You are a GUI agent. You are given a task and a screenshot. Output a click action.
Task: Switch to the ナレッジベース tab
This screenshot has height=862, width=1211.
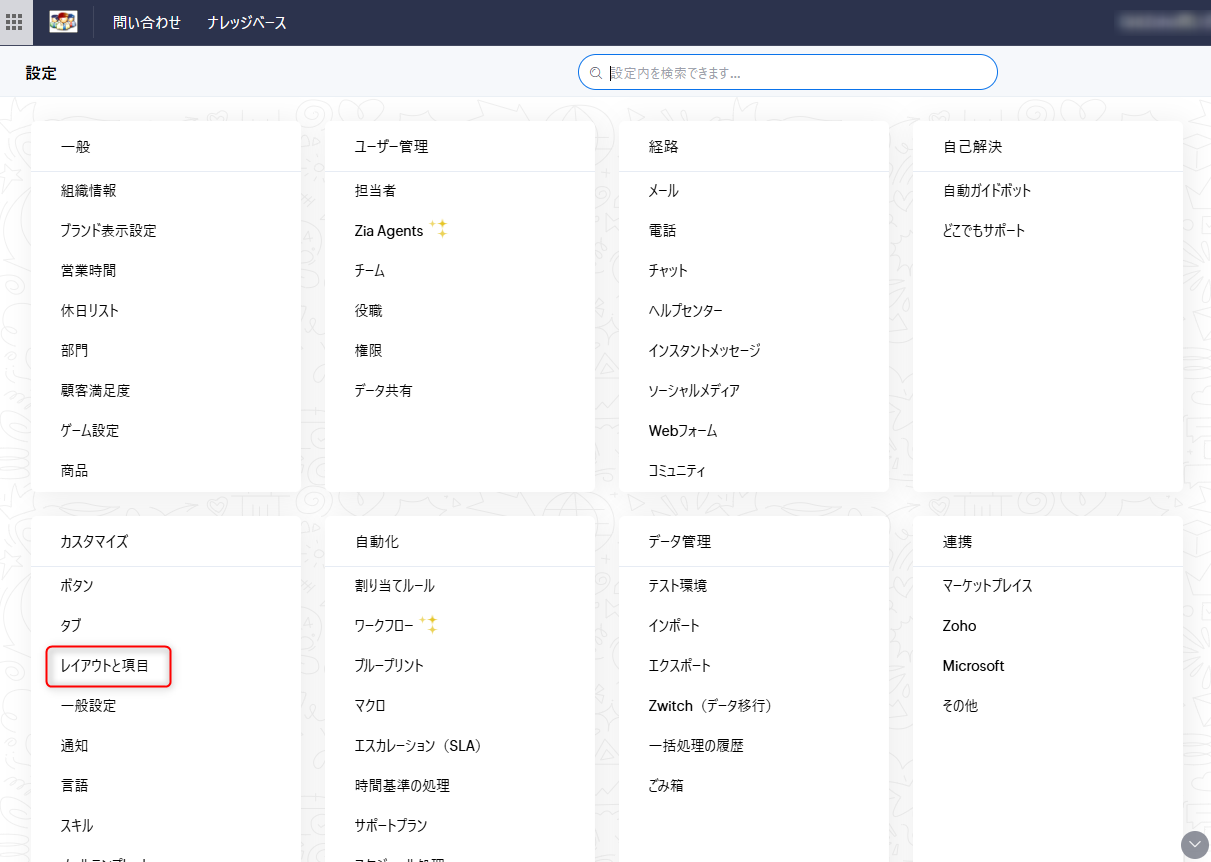coord(247,22)
